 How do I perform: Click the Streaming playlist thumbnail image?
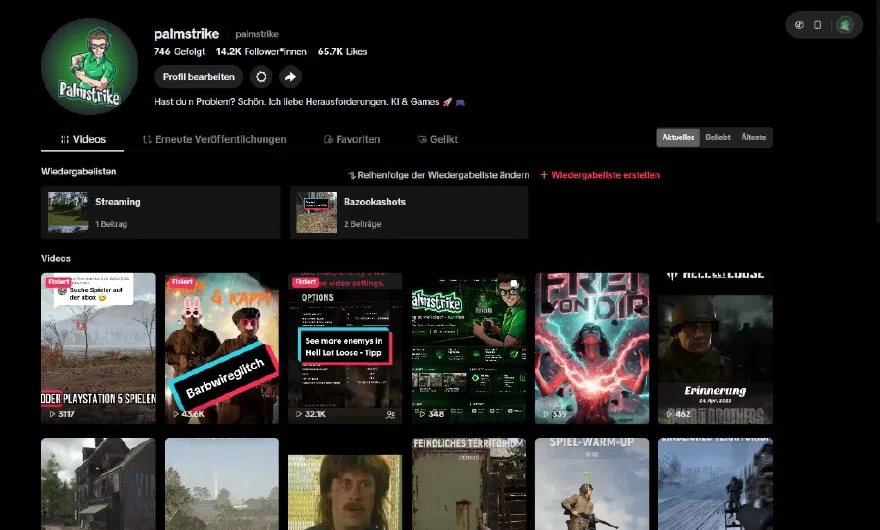[68, 212]
